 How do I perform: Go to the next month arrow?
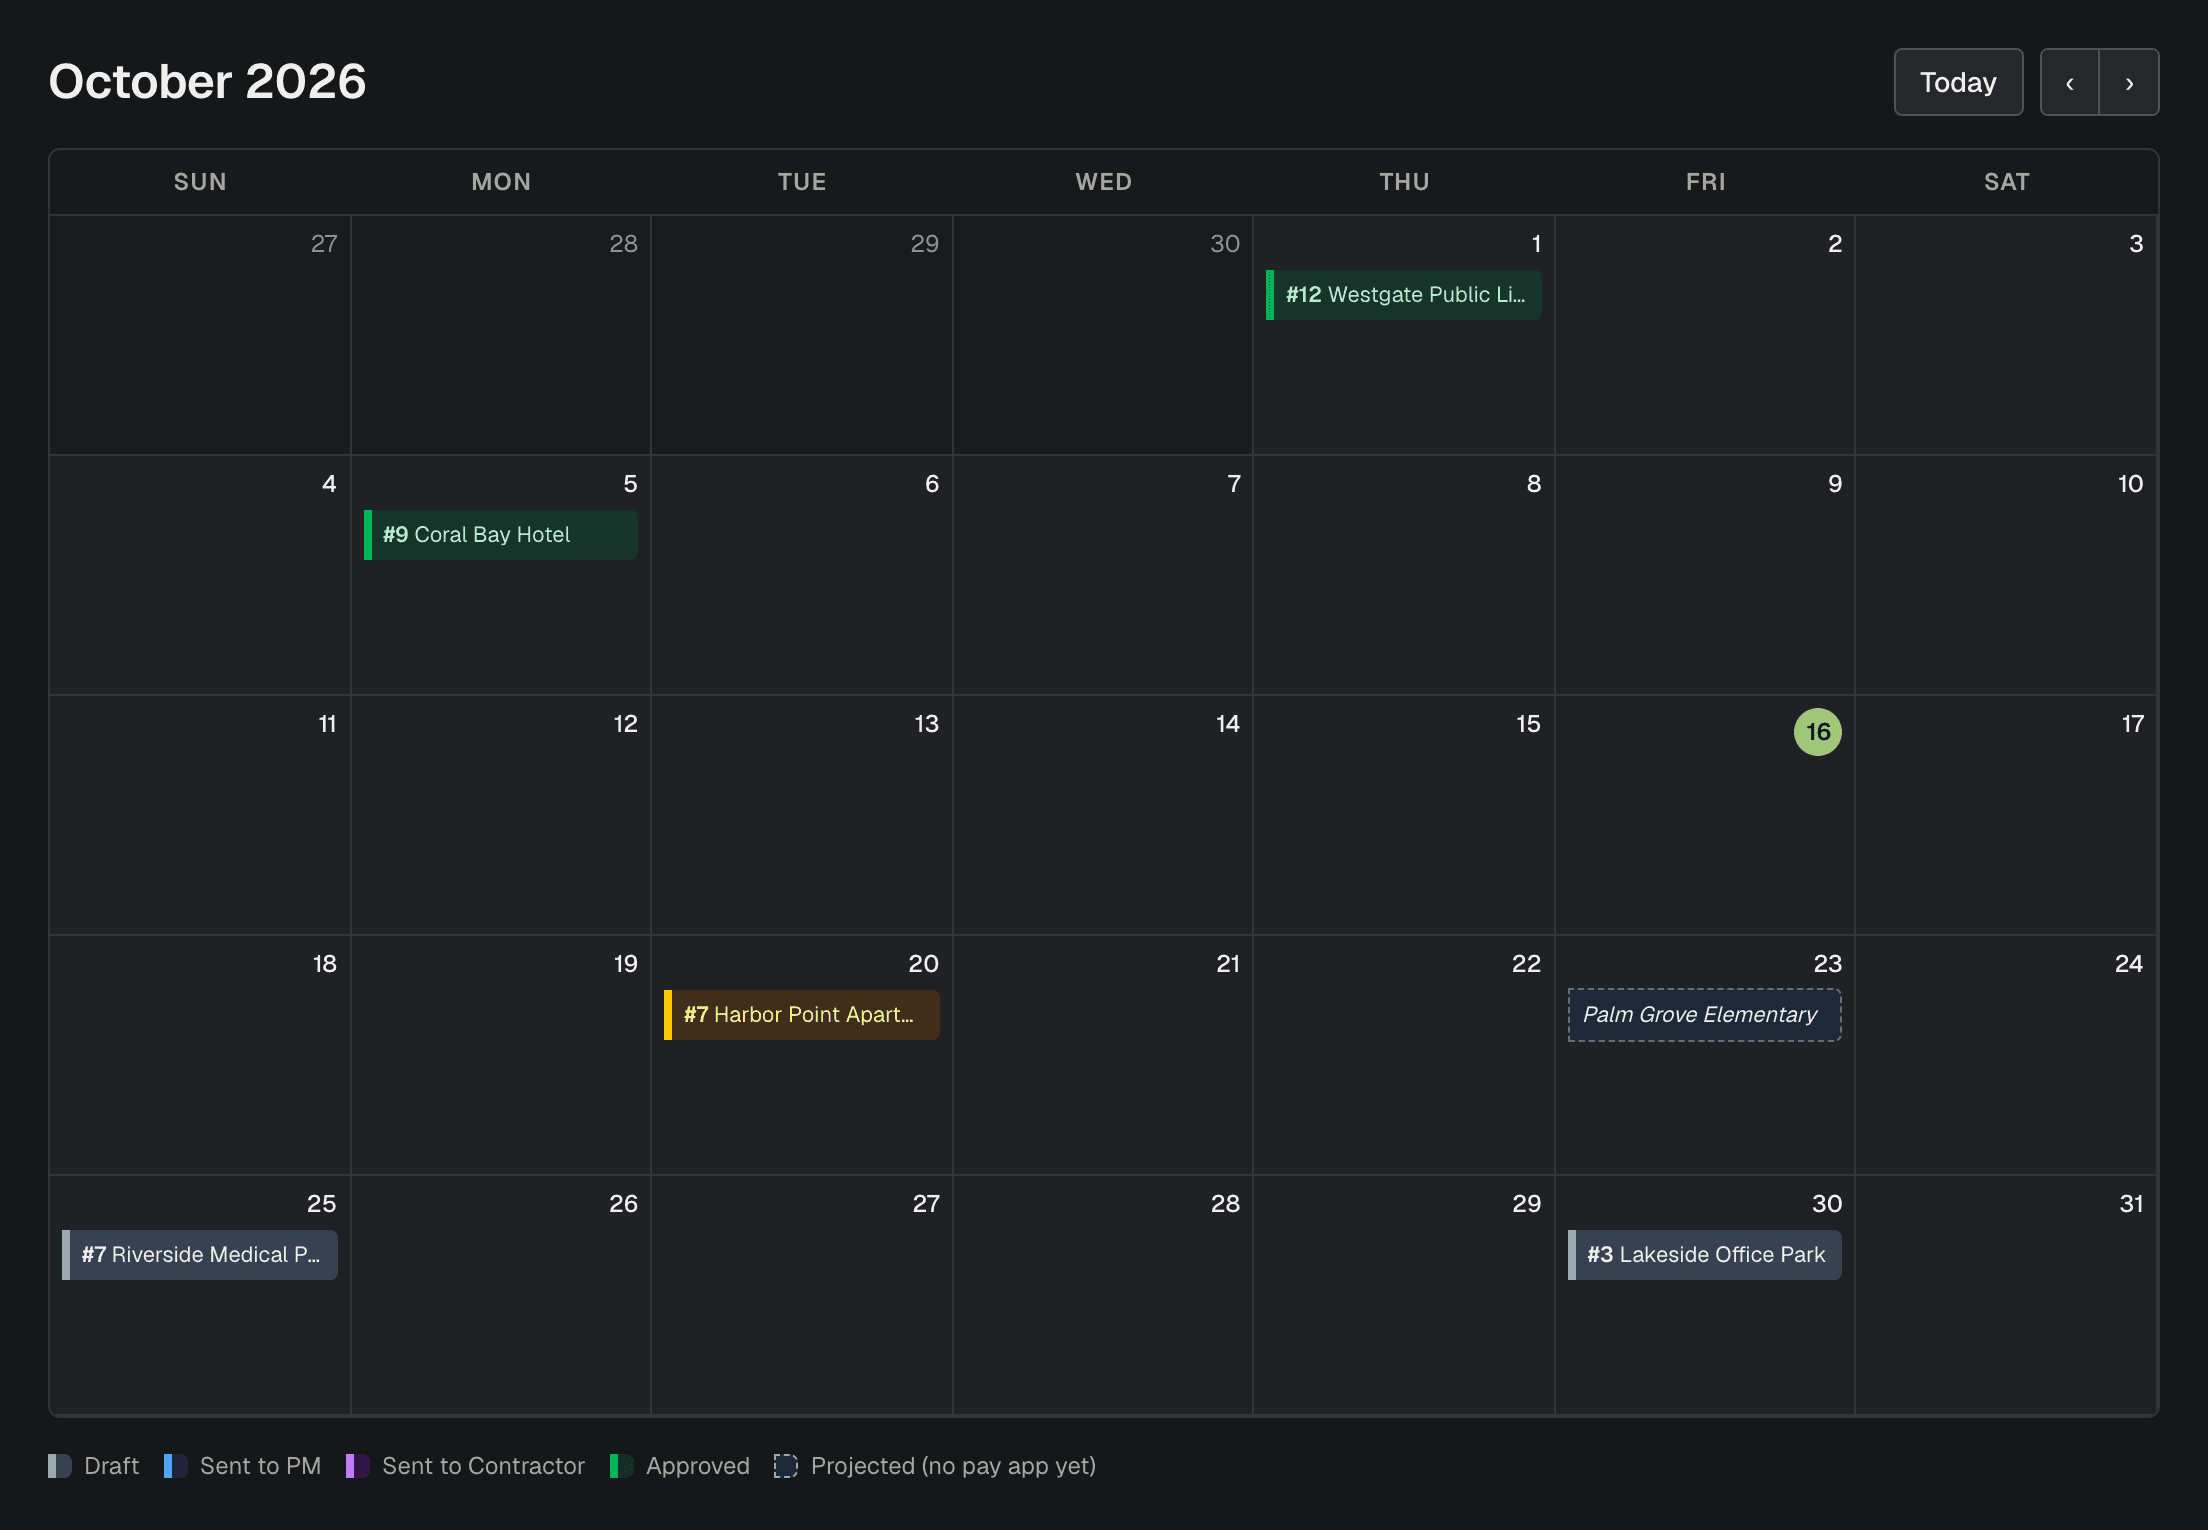(2129, 82)
